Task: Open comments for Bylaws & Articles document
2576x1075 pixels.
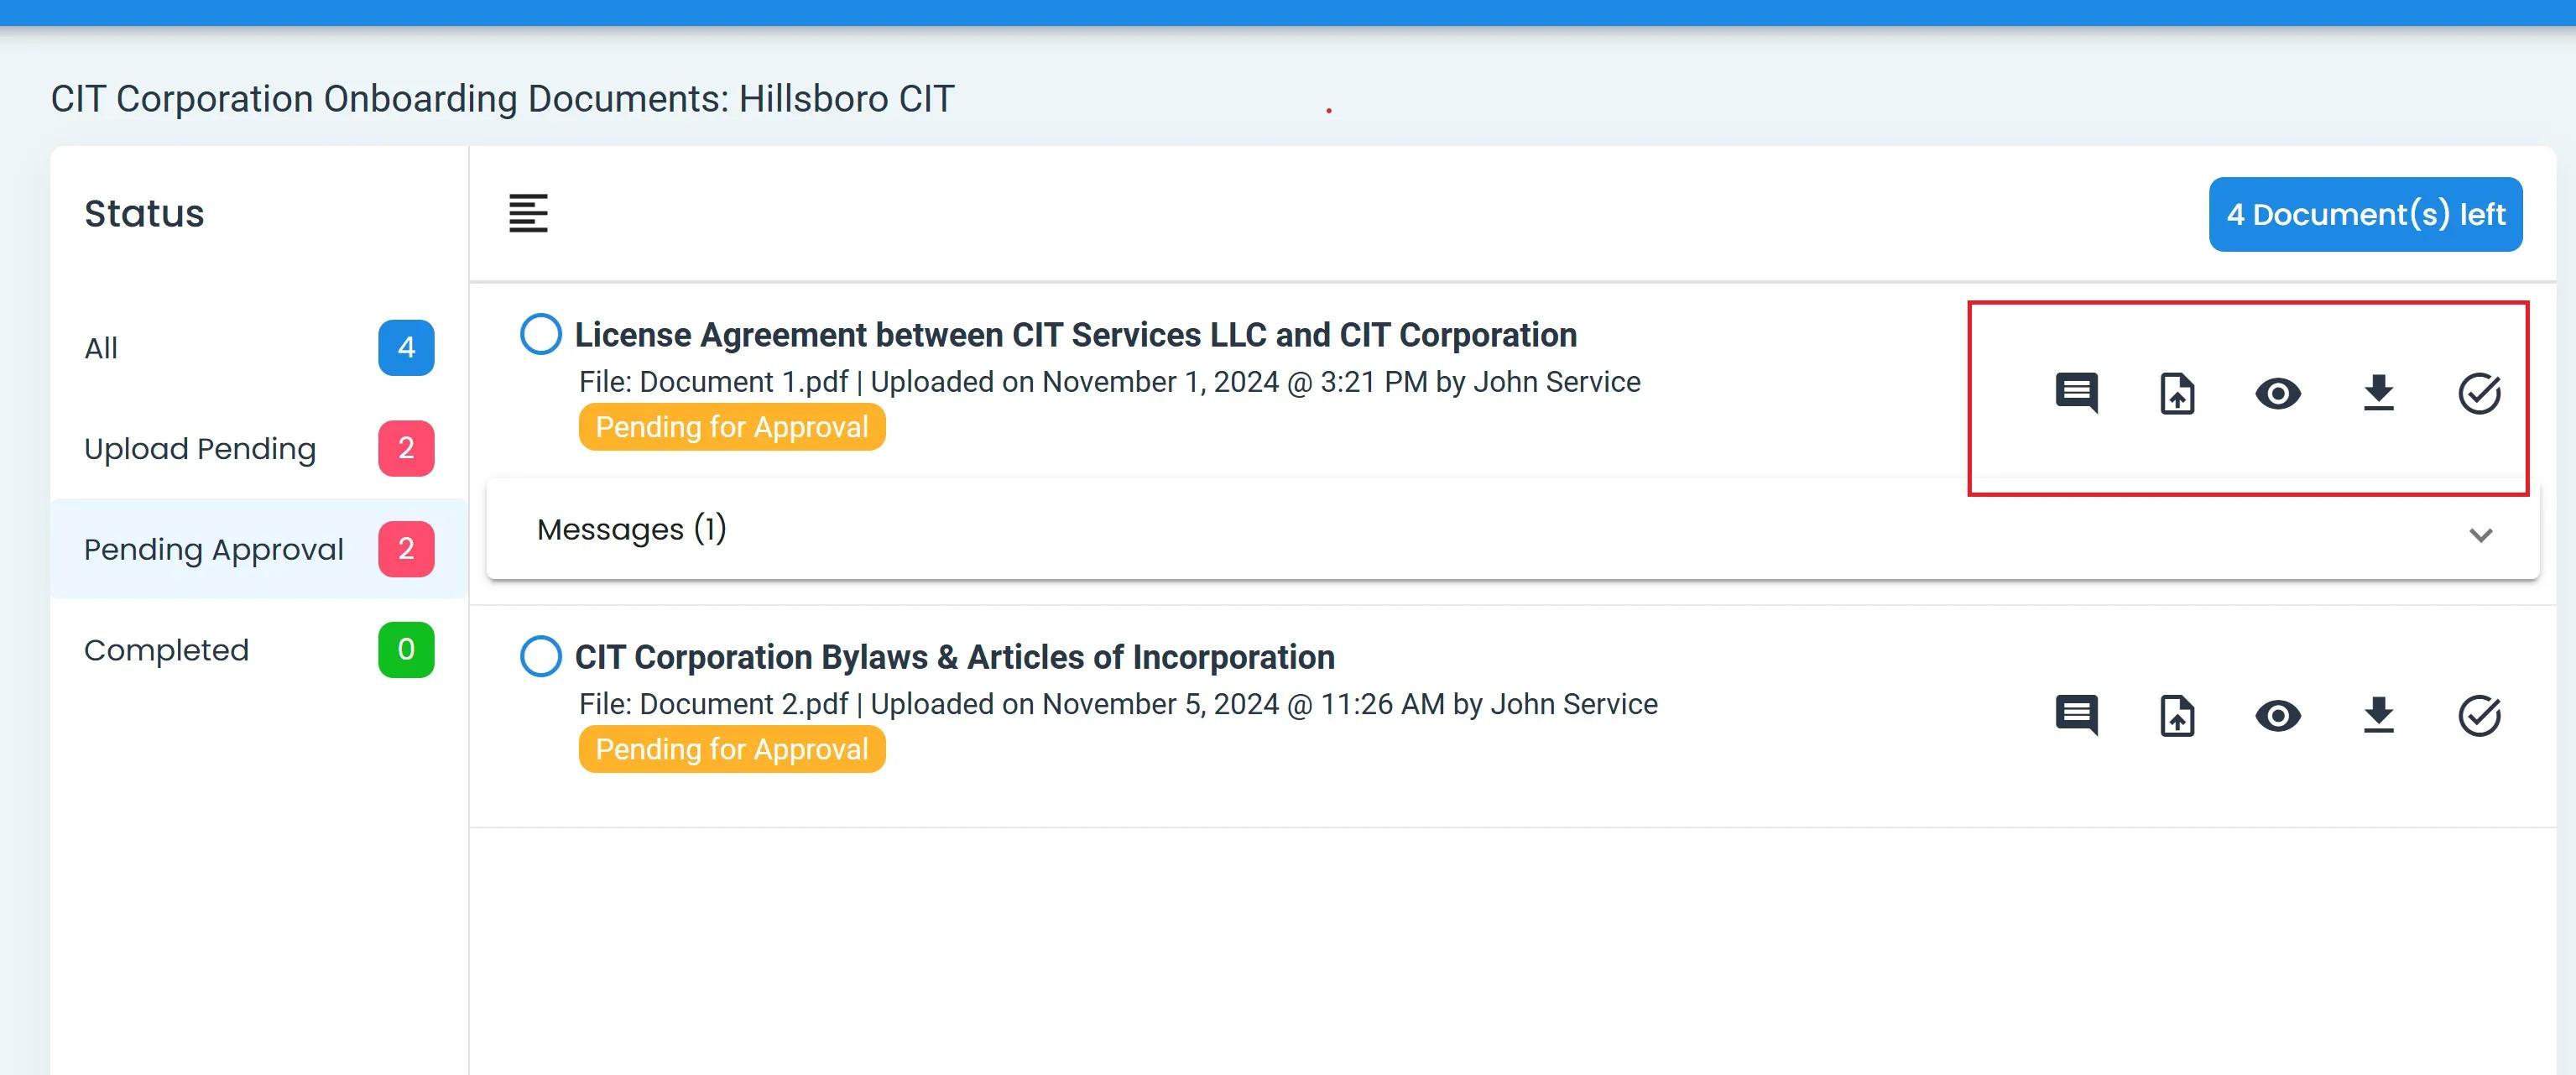Action: click(x=2076, y=715)
